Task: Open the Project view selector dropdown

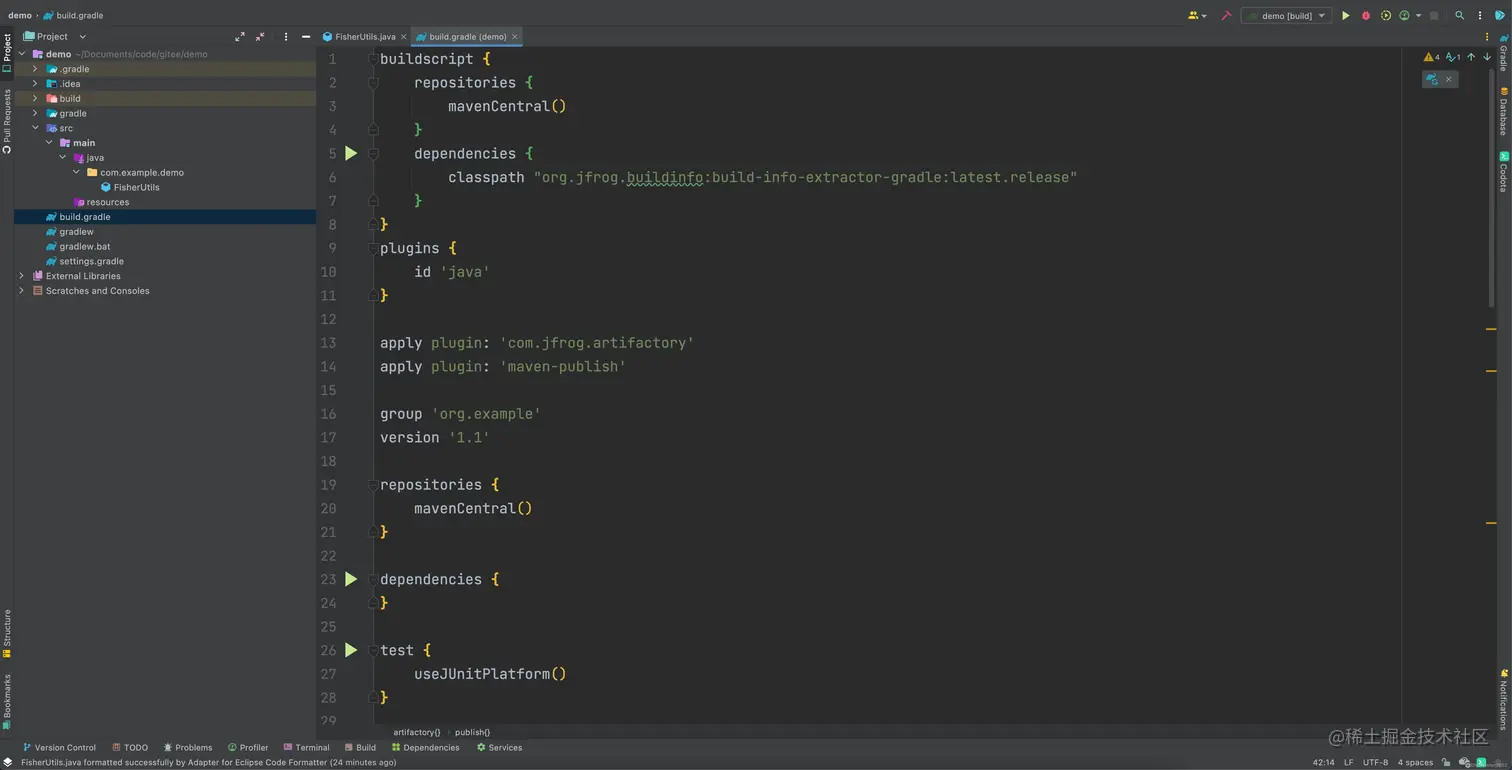Action: pos(55,36)
